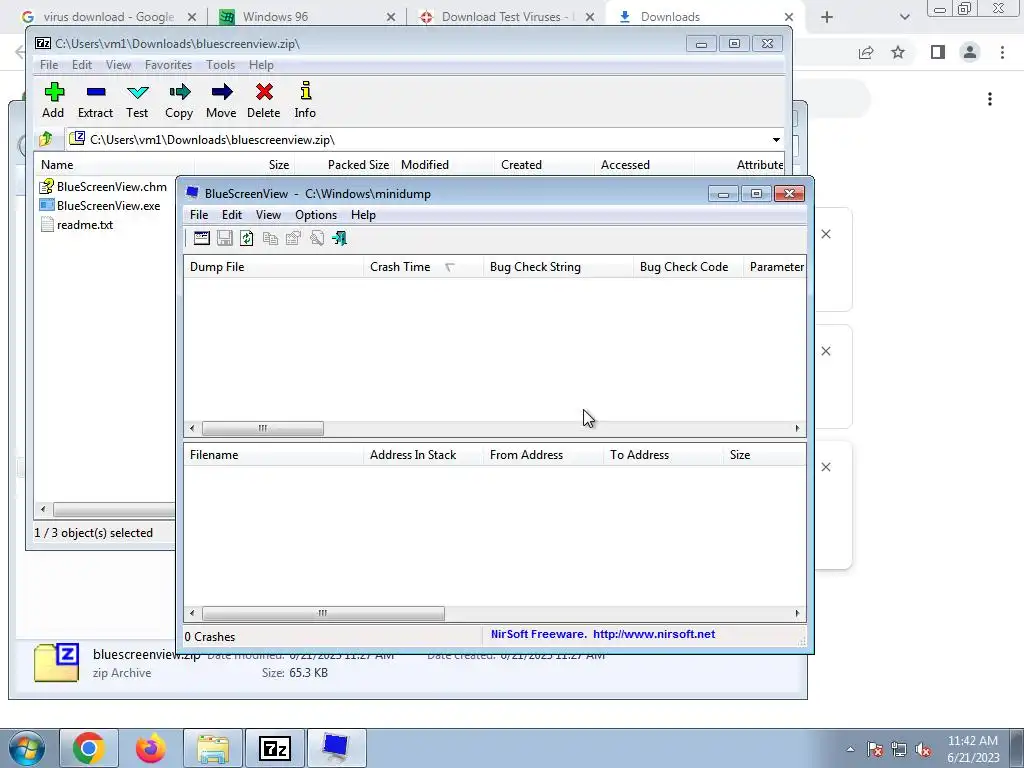Select BlueScreenView.exe in 7-Zip file list
The image size is (1024, 768).
100,206
